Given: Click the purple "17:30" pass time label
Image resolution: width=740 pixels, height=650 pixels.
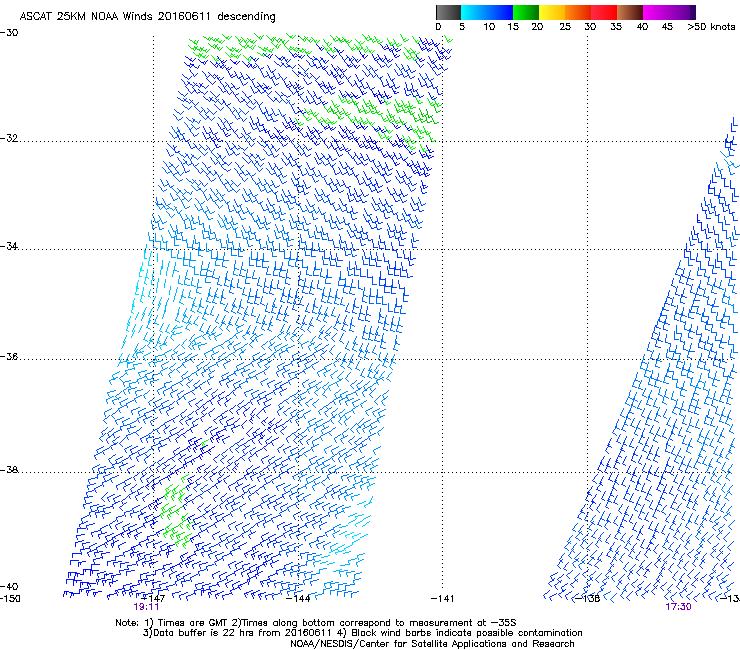Looking at the screenshot, I should click(678, 607).
